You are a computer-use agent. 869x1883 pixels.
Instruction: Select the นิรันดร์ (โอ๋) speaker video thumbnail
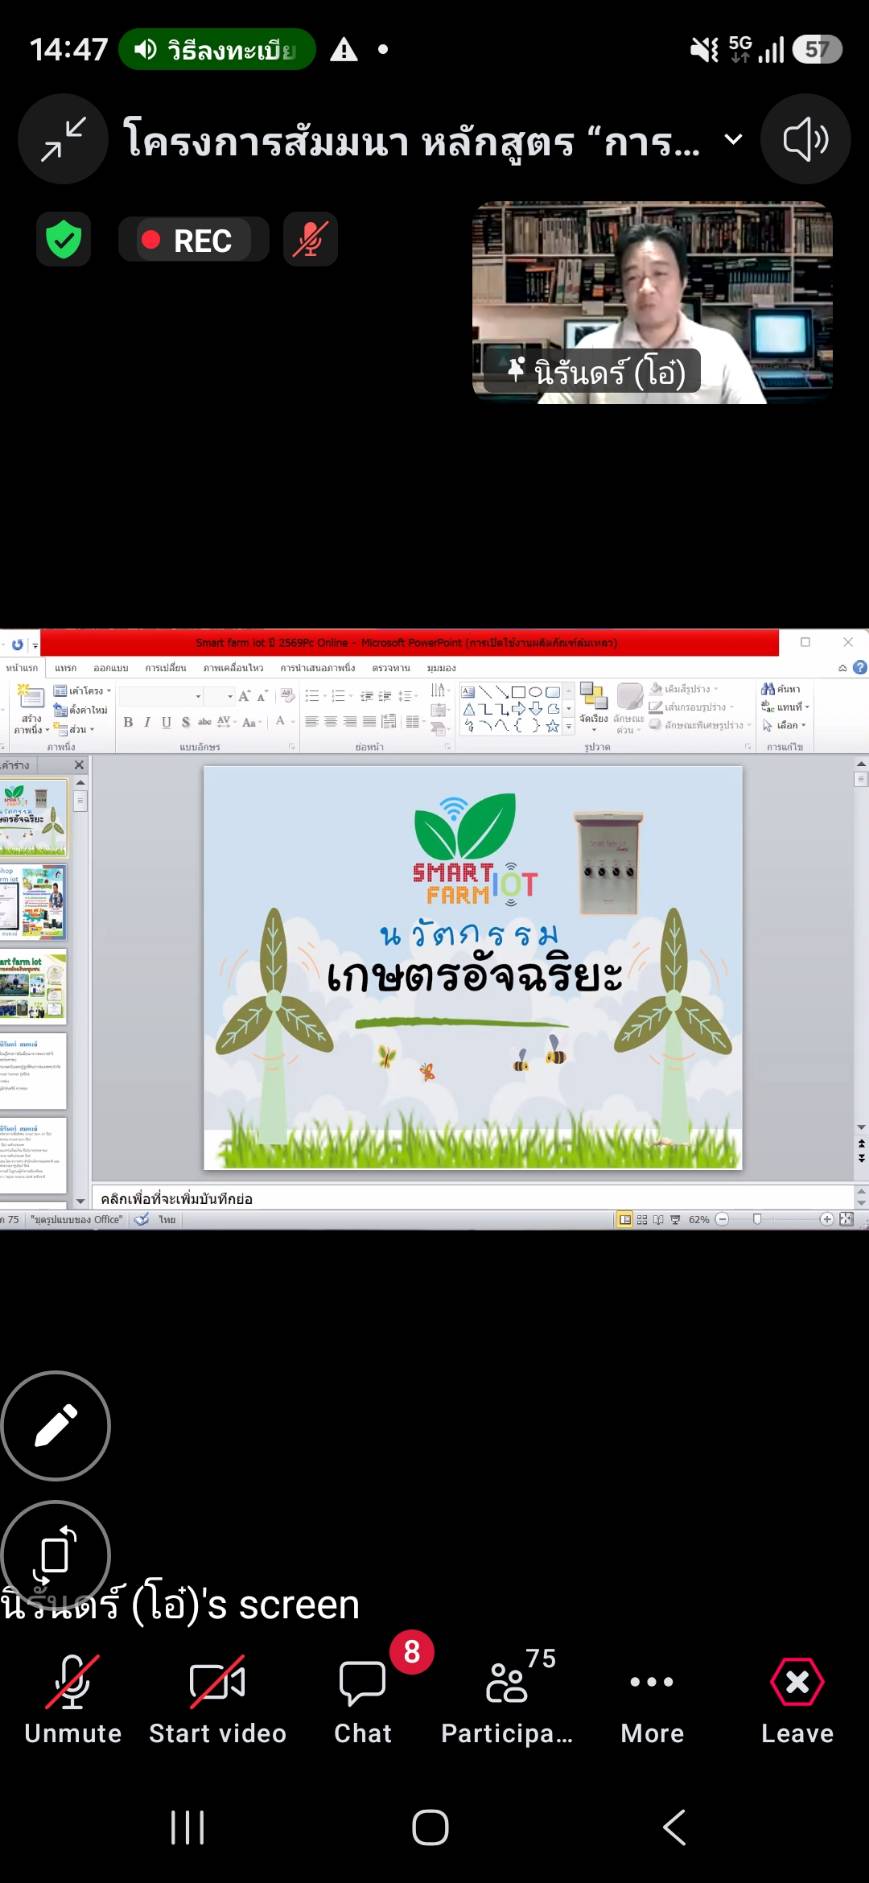pyautogui.click(x=652, y=303)
